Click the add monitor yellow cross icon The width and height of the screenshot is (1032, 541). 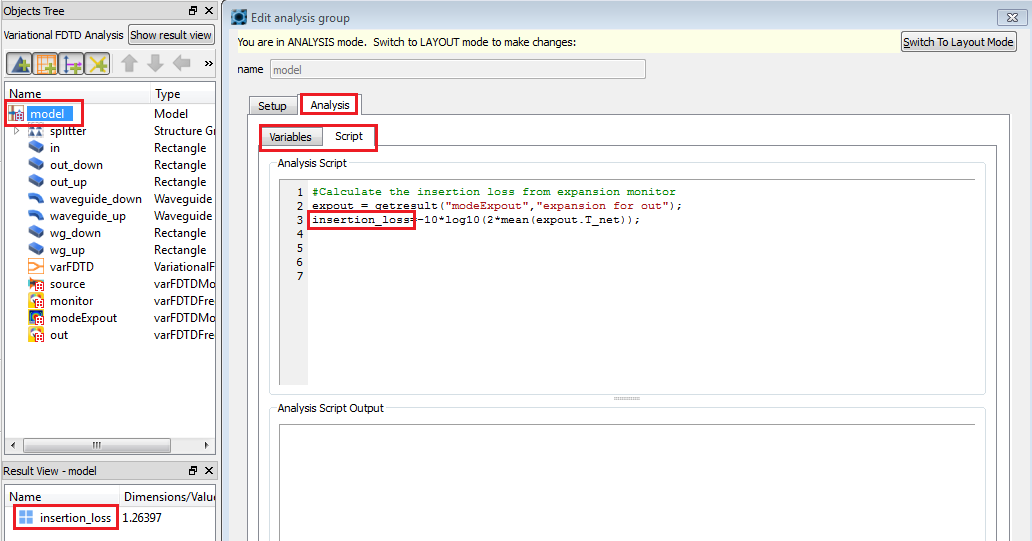(97, 64)
